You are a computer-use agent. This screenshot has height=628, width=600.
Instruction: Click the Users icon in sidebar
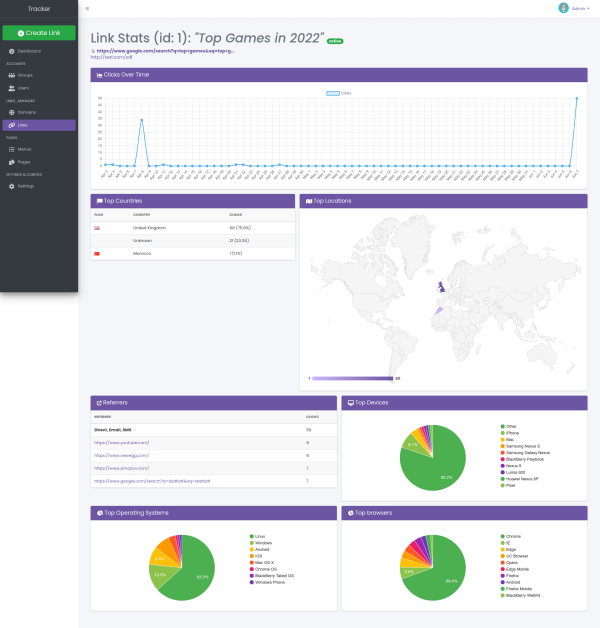tap(11, 88)
